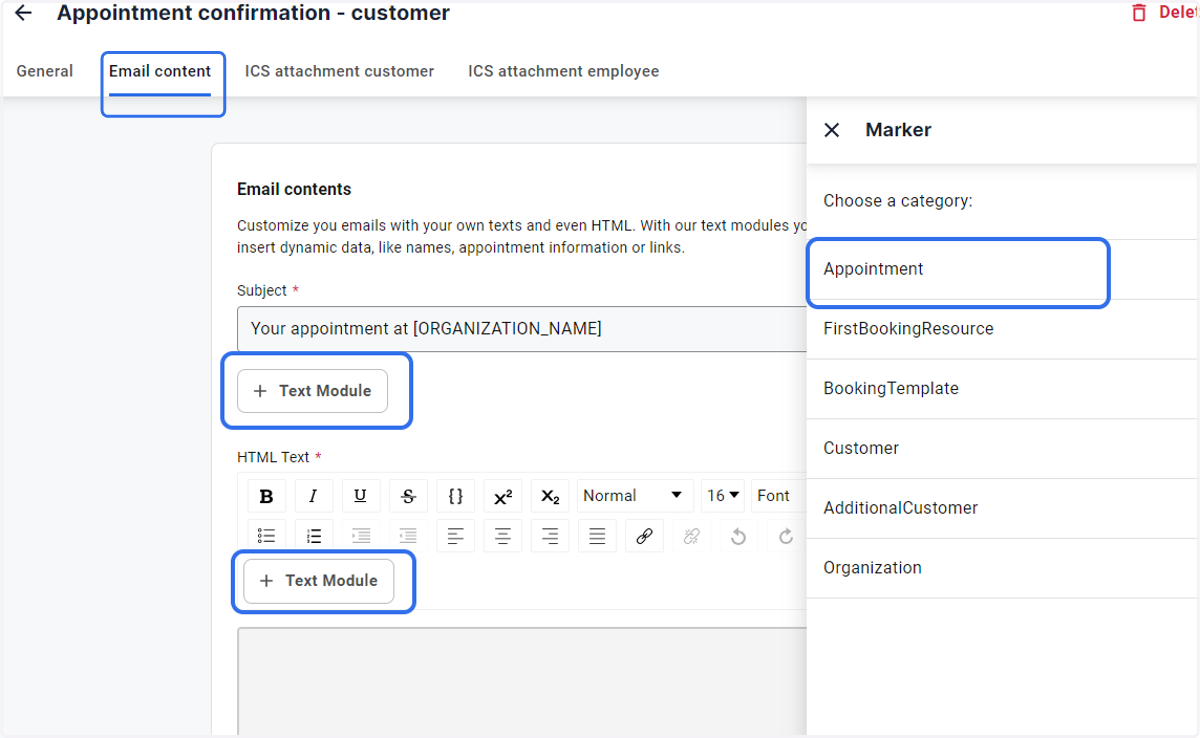Click into the Subject input field

[x=522, y=329]
